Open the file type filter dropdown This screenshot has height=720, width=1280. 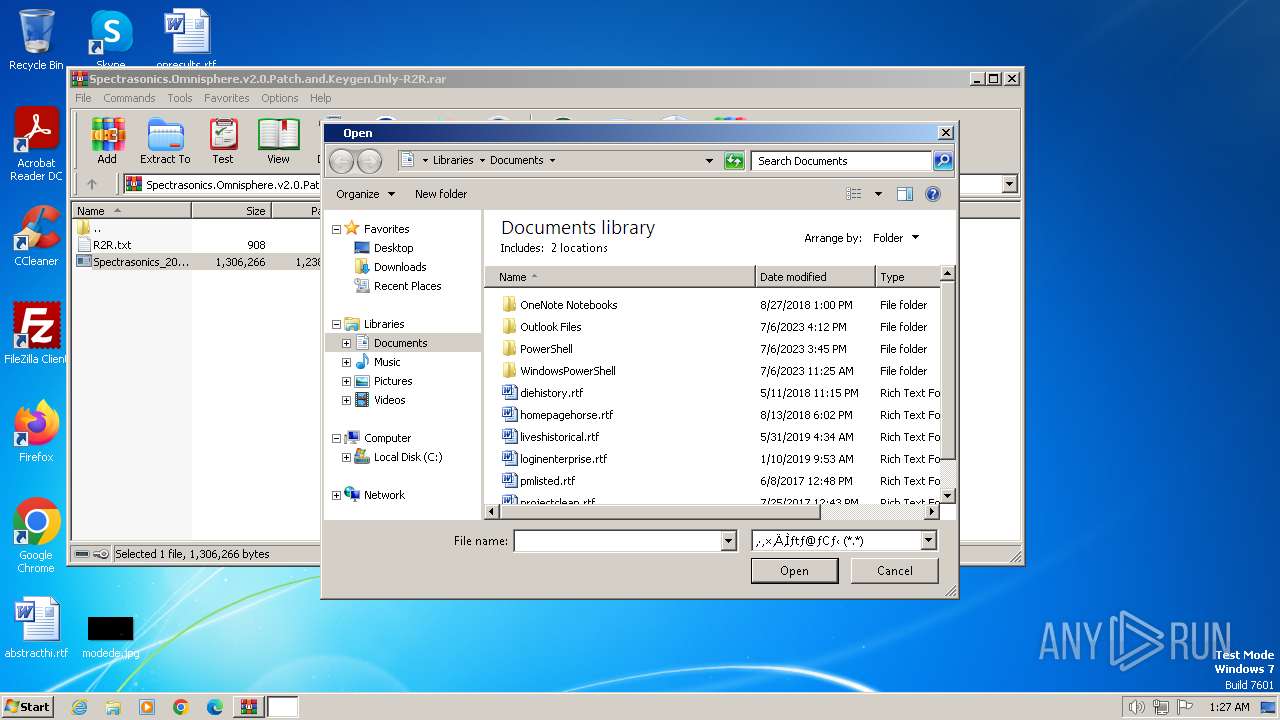tap(929, 541)
